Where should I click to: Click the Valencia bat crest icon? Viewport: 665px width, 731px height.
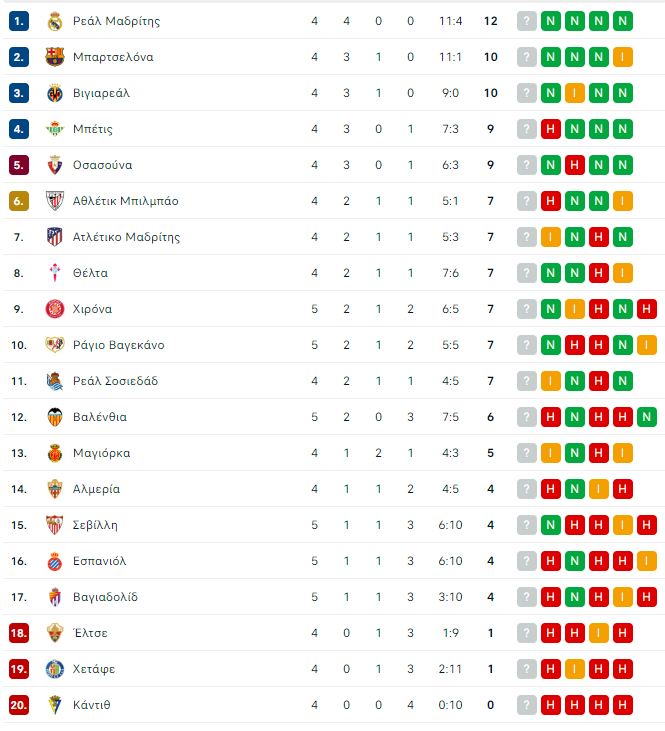(55, 417)
